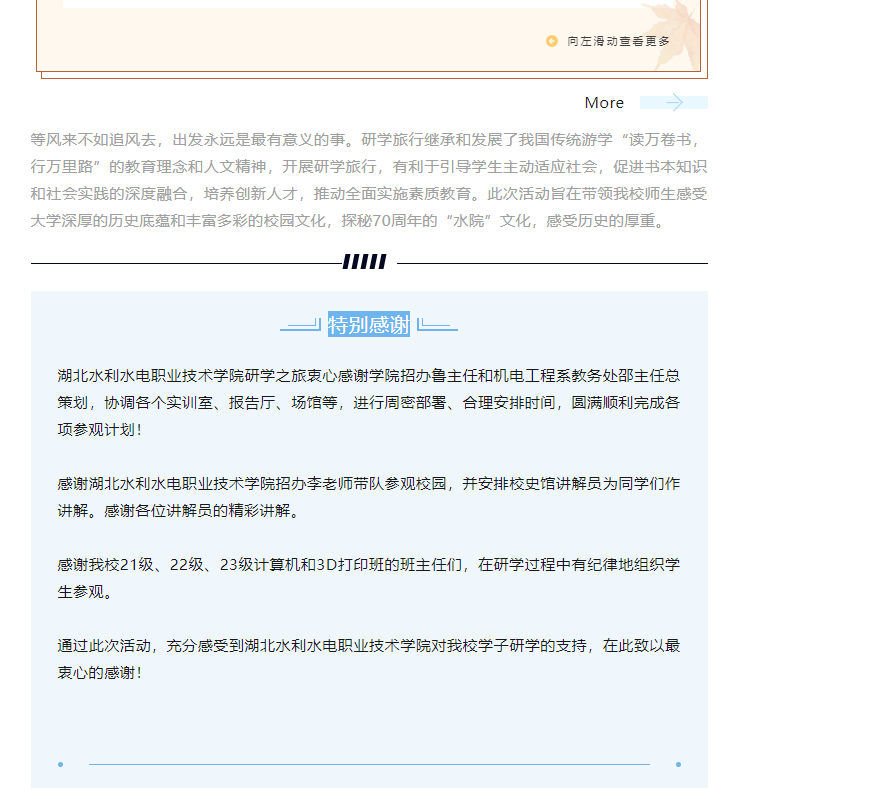Click the right arrow icon beside More
The height and width of the screenshot is (799, 895).
pyautogui.click(x=674, y=103)
